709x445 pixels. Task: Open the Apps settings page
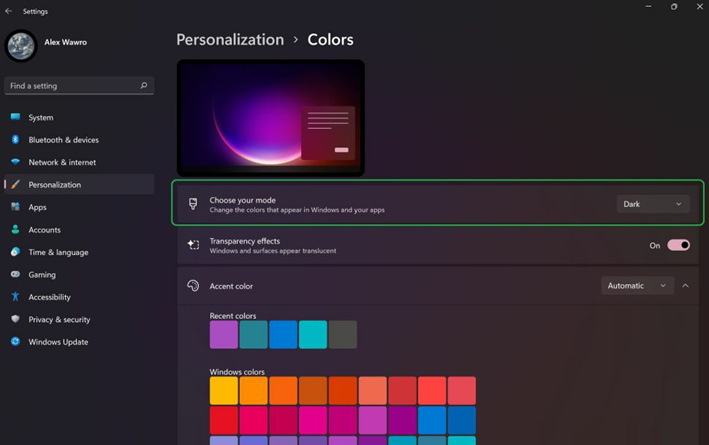[37, 207]
